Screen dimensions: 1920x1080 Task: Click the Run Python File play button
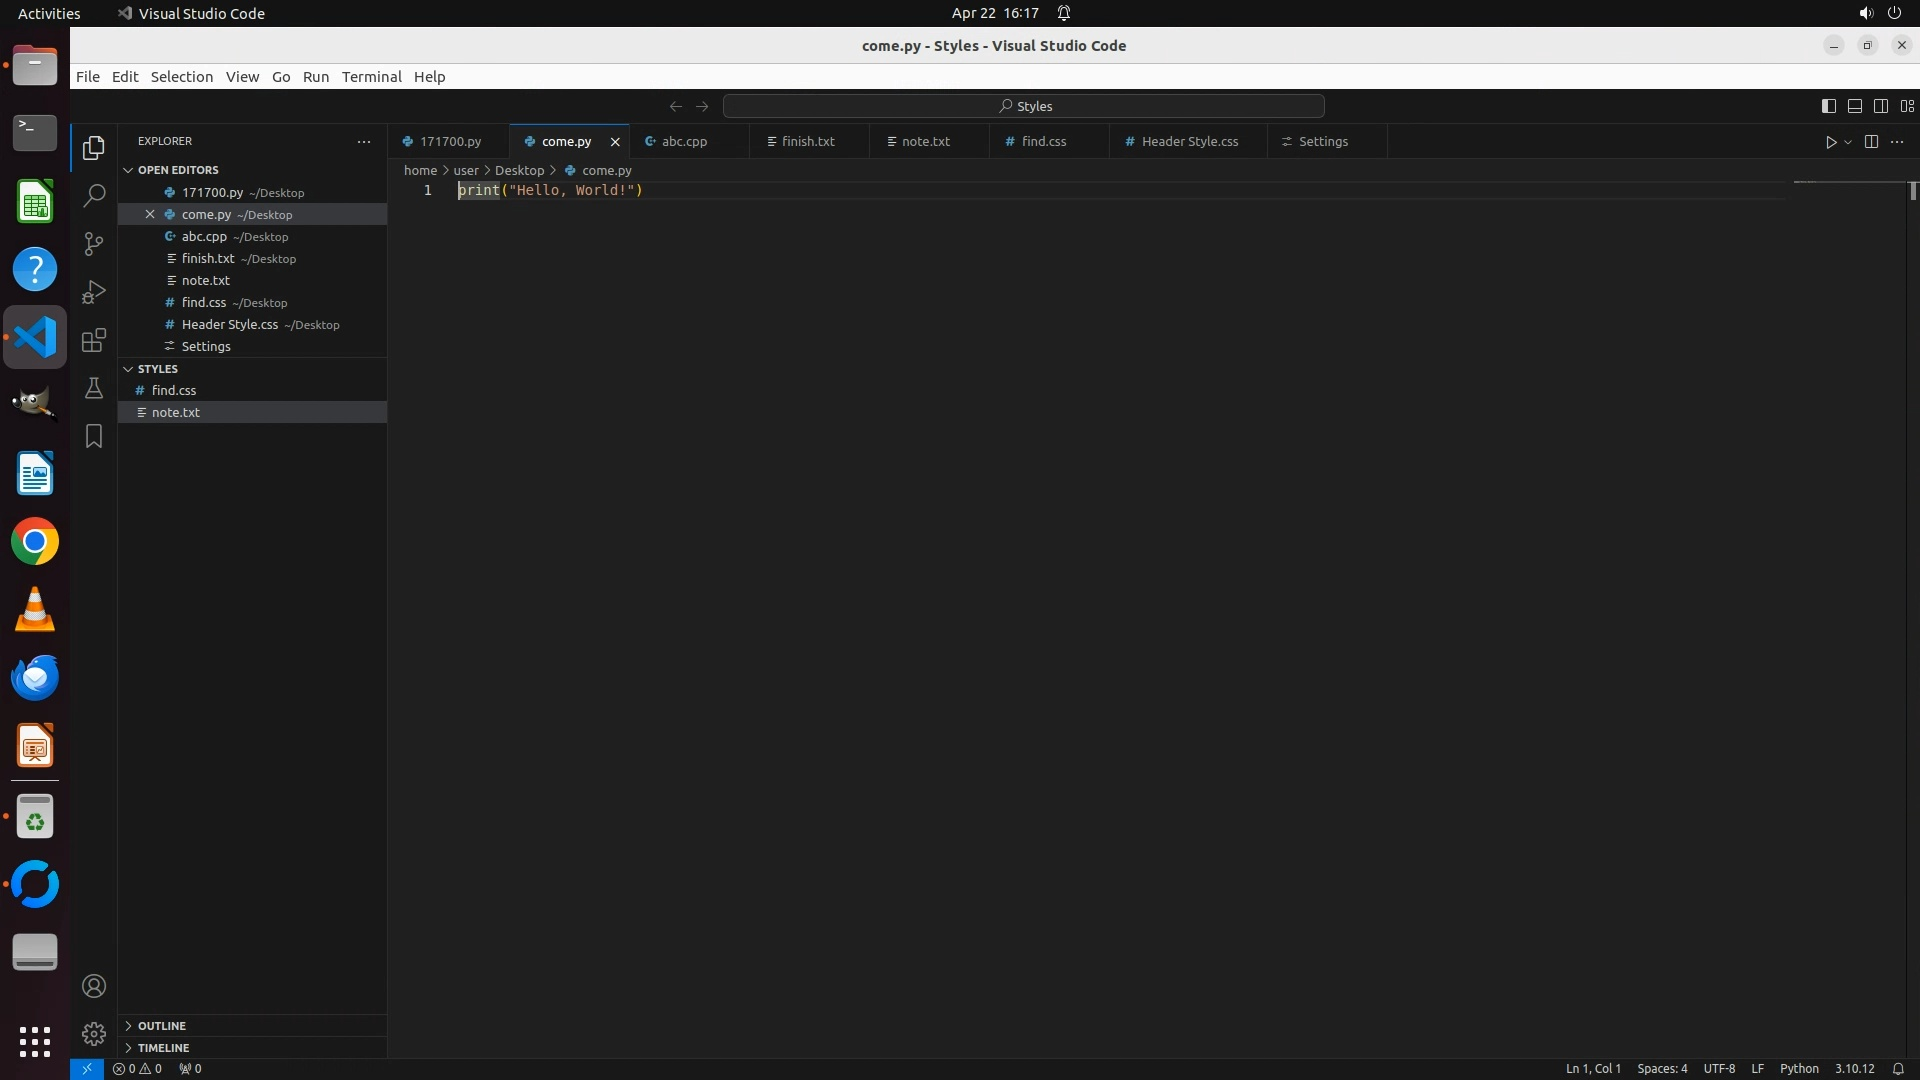point(1830,142)
